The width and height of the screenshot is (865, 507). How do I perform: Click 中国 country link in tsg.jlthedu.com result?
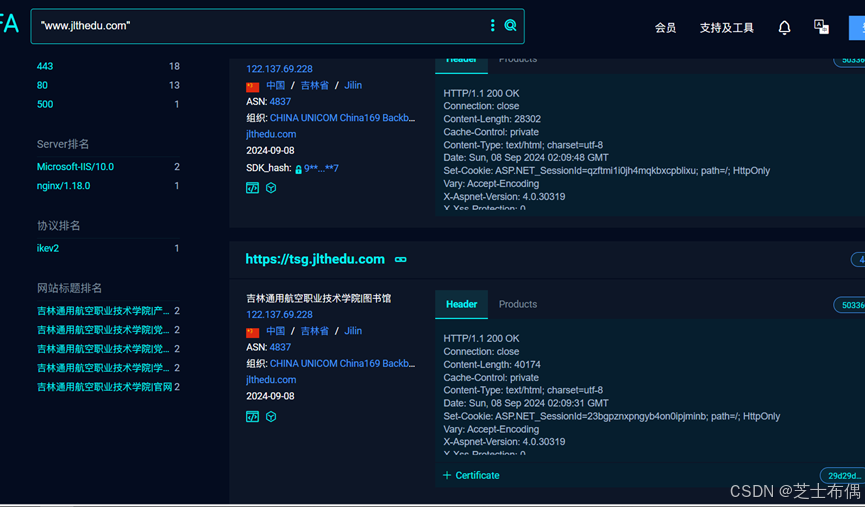(x=275, y=331)
